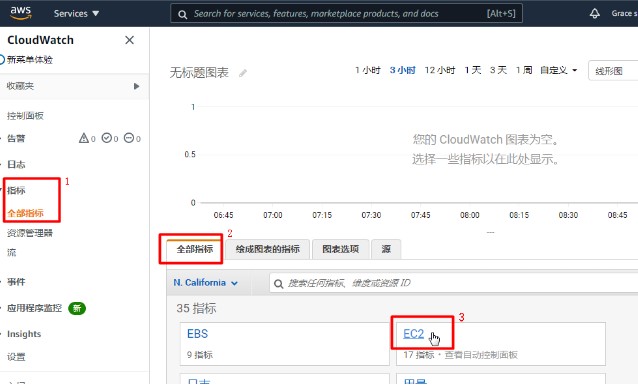Set time range to 12 小时

tap(440, 70)
